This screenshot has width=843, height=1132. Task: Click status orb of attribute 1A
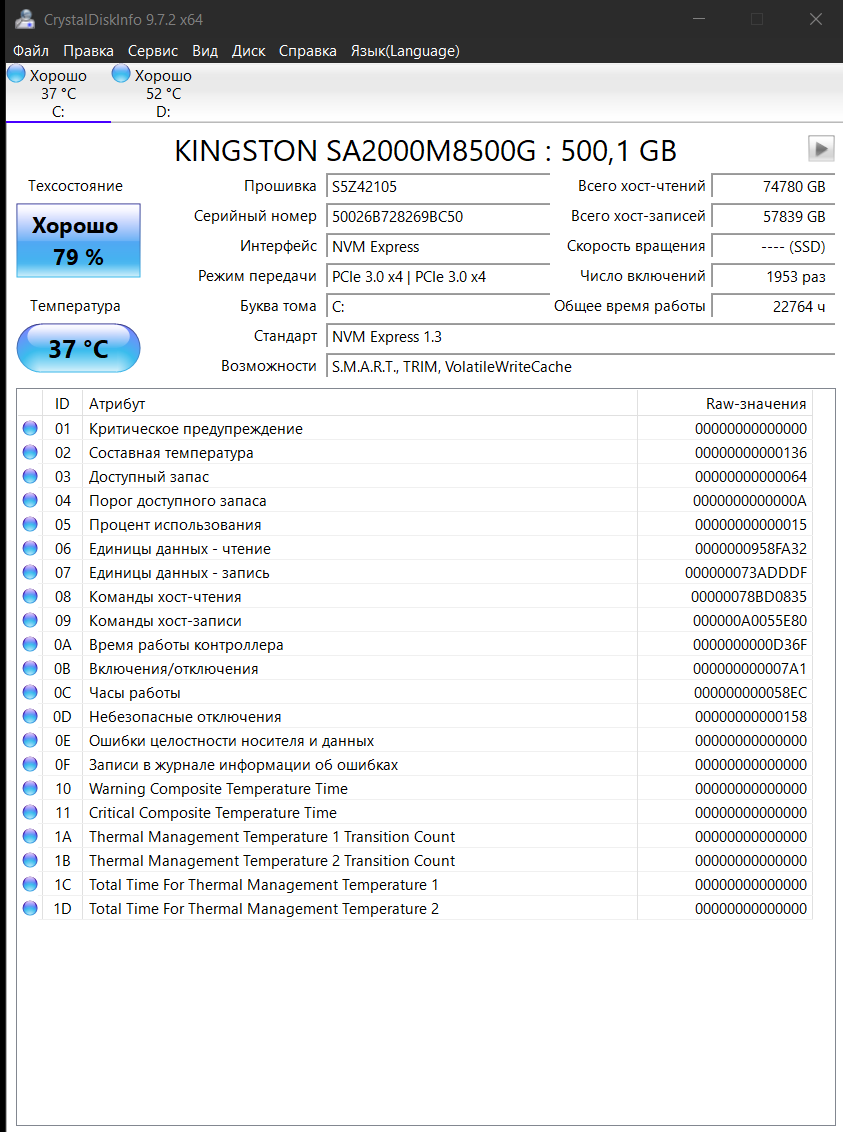pos(30,836)
